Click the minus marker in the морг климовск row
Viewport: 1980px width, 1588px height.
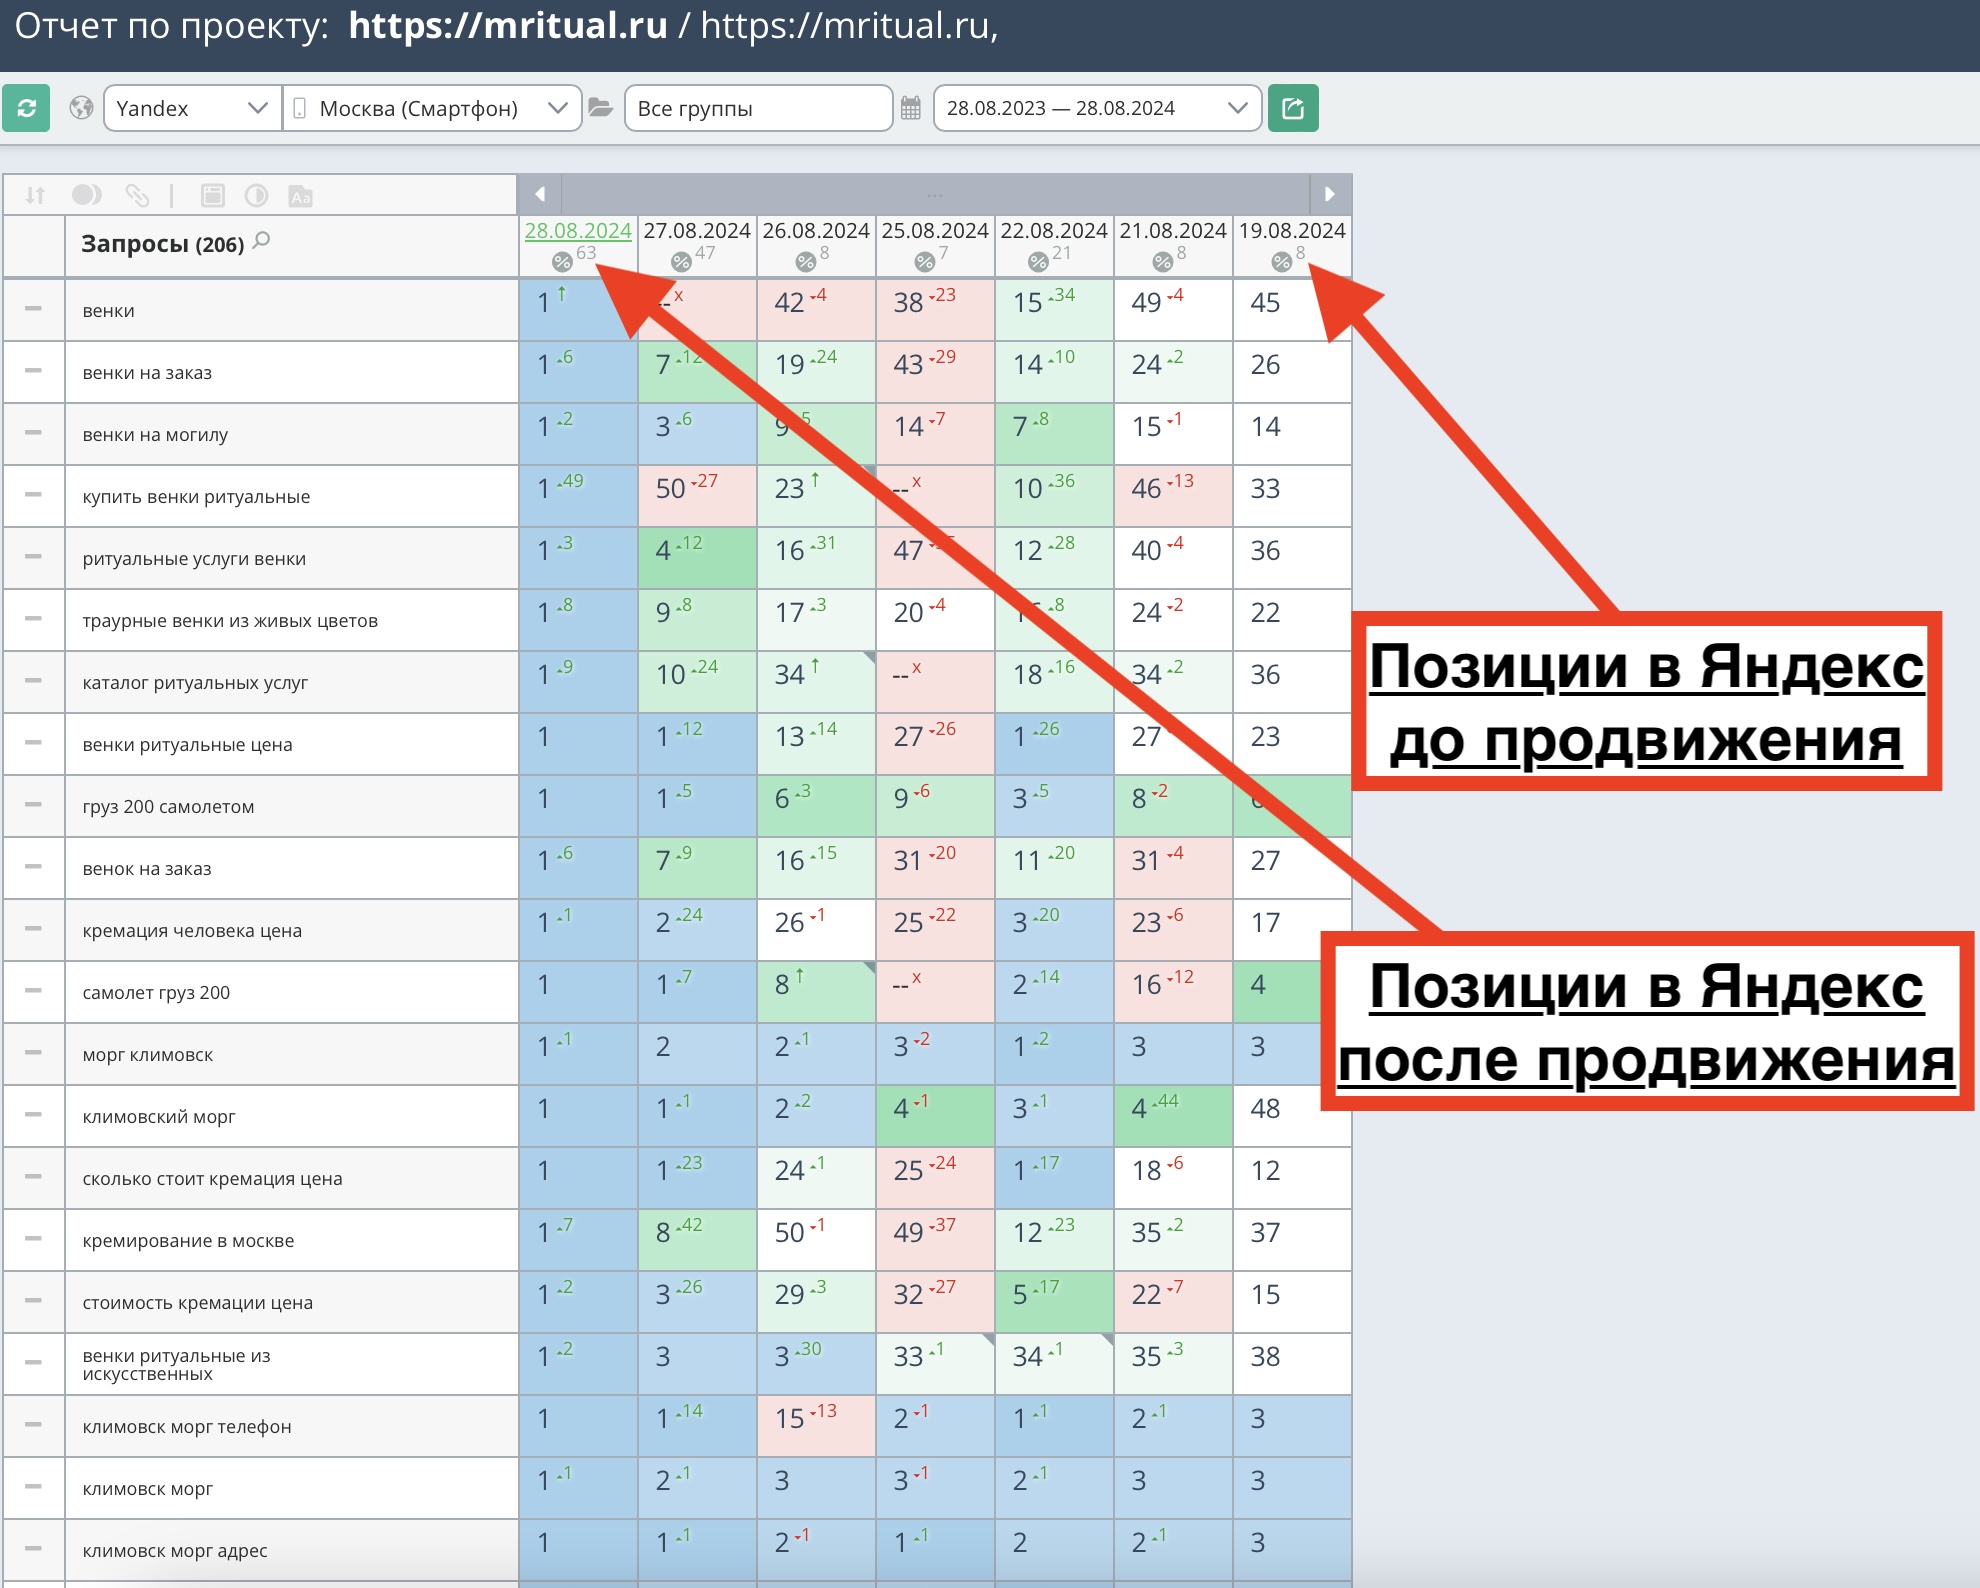[33, 1053]
